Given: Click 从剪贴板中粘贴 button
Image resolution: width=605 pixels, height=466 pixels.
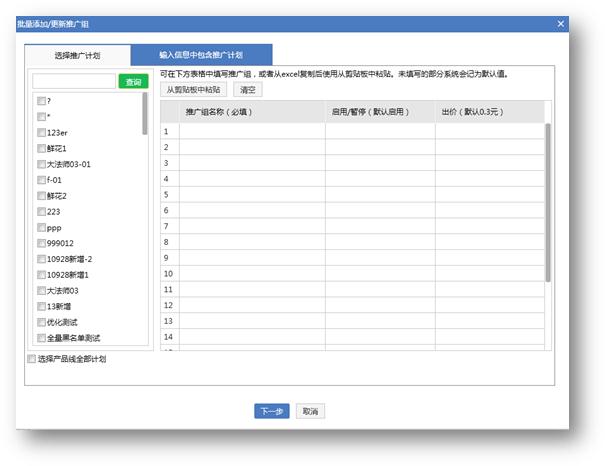Looking at the screenshot, I should click(194, 89).
